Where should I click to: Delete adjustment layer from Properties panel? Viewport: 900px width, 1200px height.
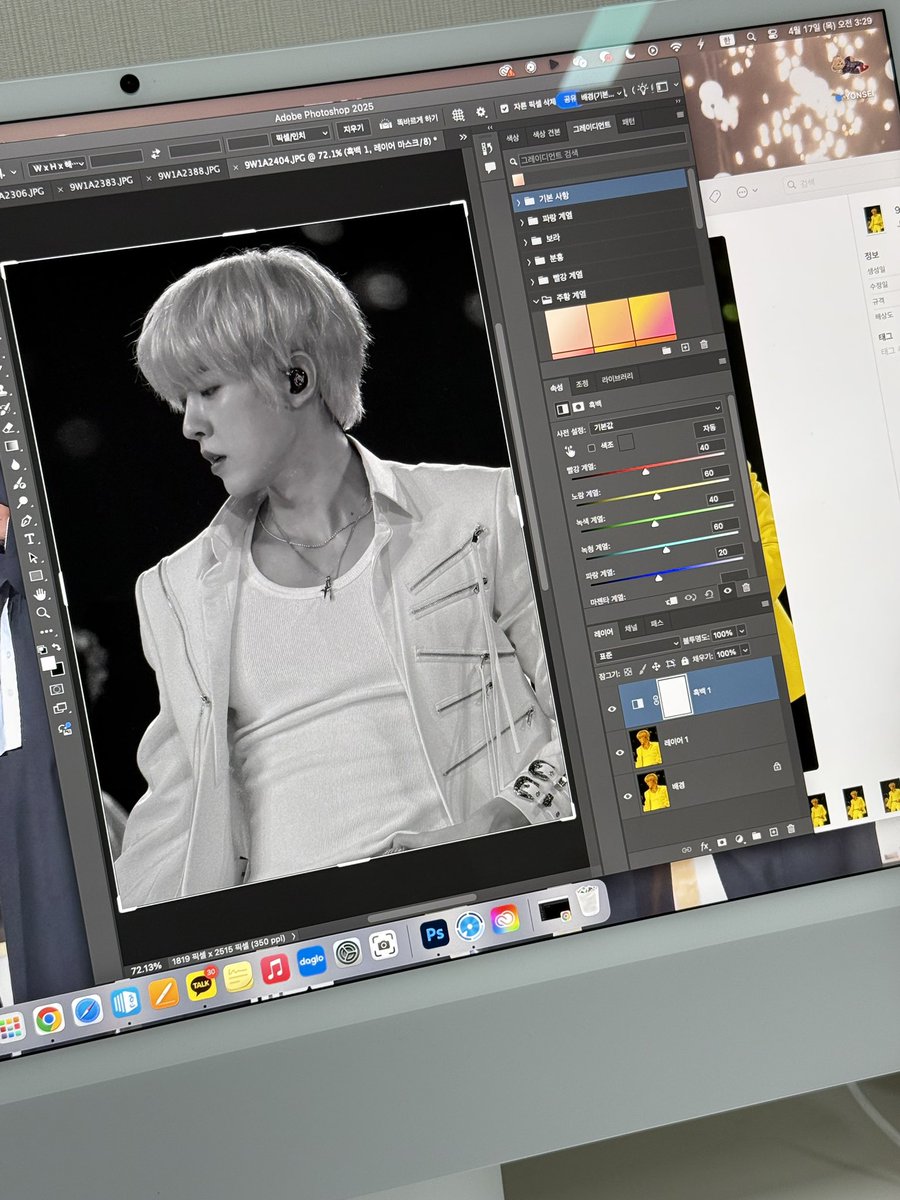[x=746, y=588]
